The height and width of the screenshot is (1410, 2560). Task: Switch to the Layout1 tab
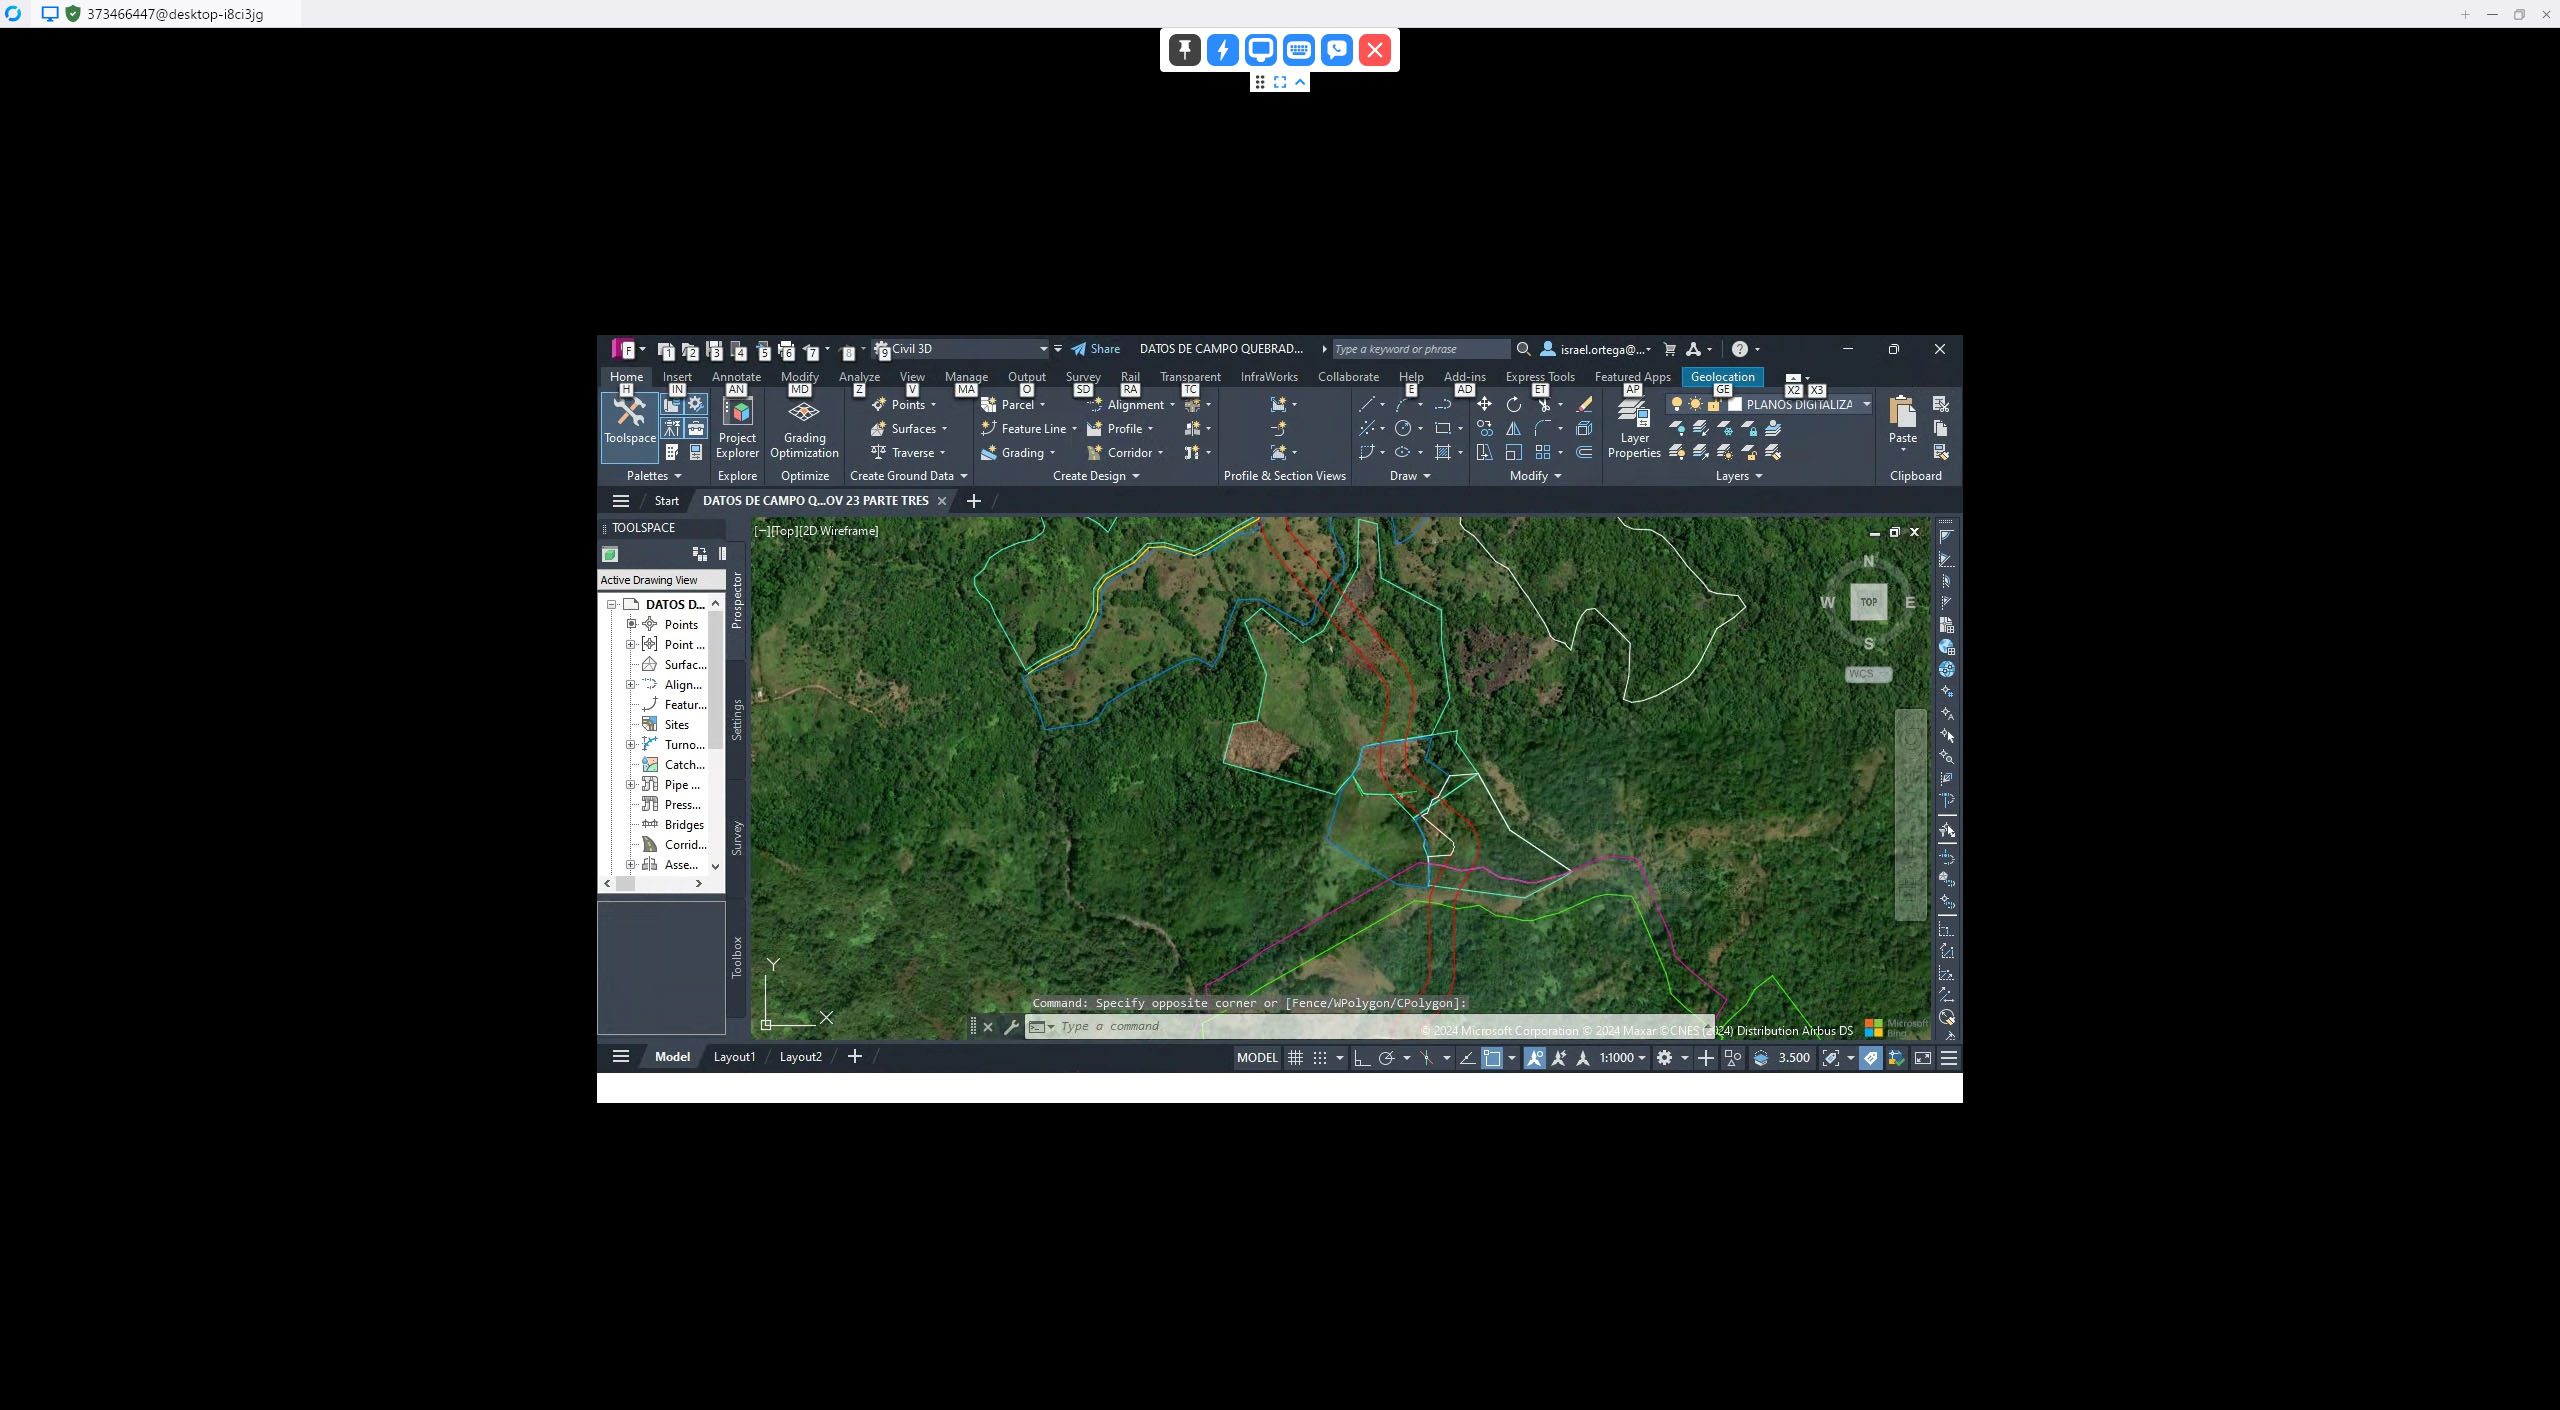tap(734, 1057)
